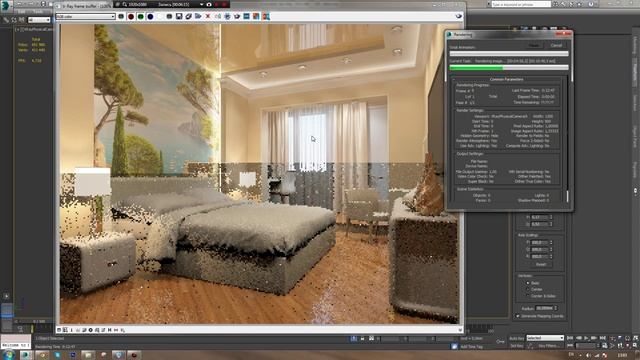
Task: Save the rendered image using the floppy icon
Action: coord(179,16)
